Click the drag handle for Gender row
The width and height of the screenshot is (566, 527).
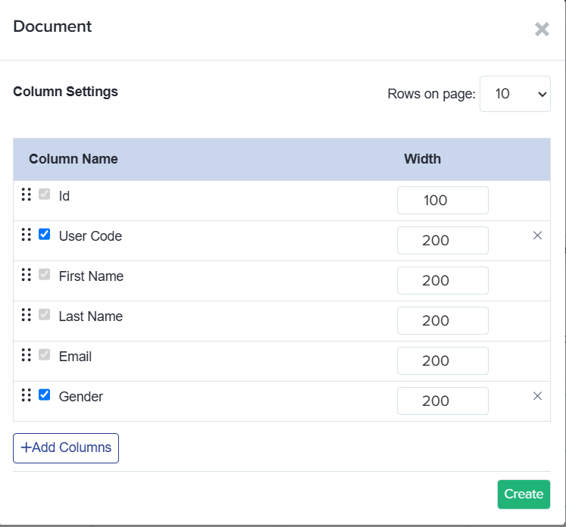pyautogui.click(x=26, y=395)
